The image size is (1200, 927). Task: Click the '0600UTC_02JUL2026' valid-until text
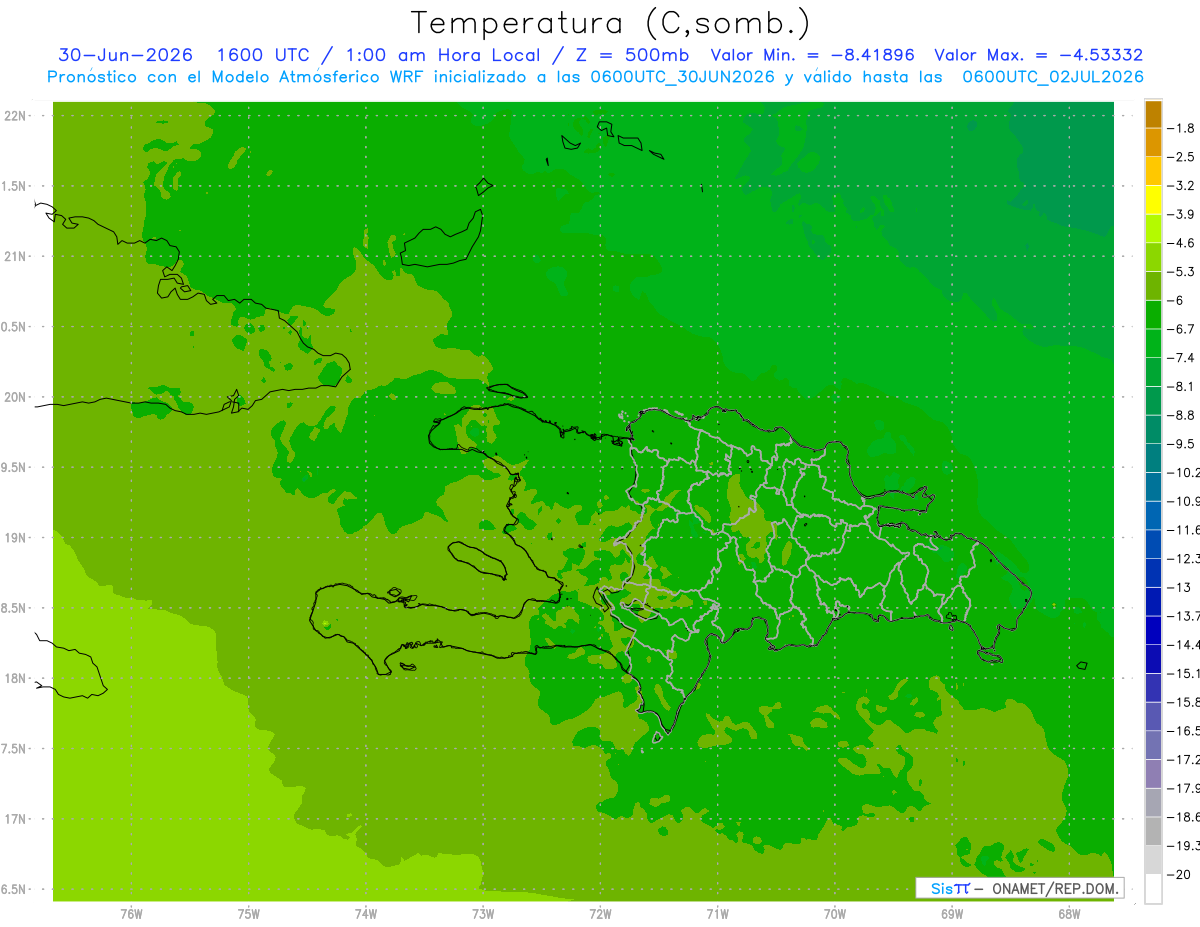pos(1053,77)
